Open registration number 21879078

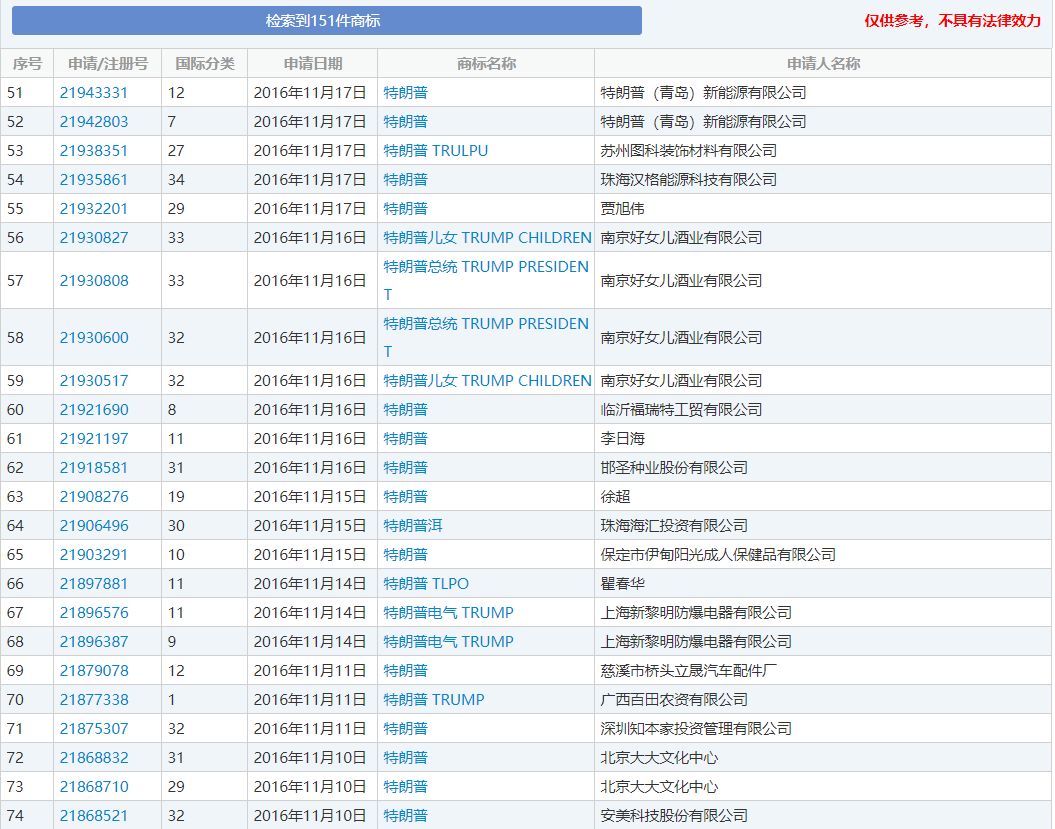94,670
